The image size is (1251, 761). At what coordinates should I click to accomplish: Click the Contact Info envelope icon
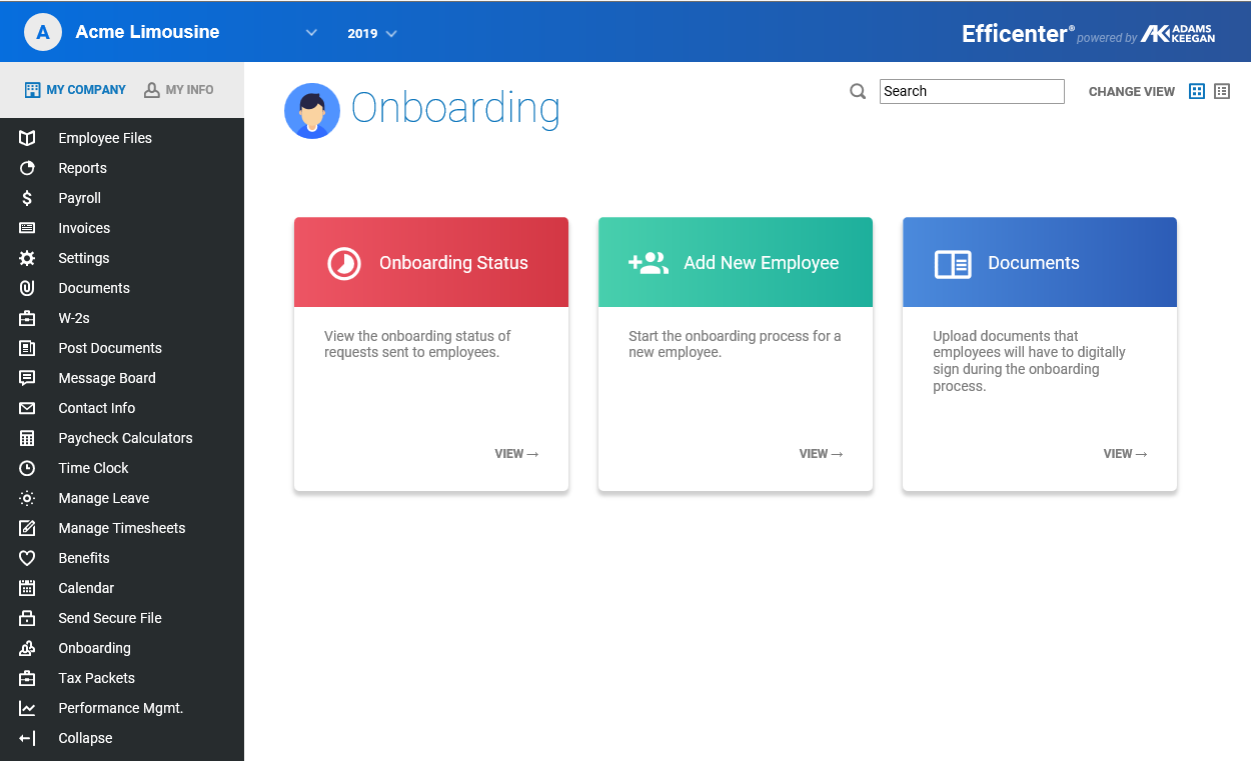[x=27, y=408]
